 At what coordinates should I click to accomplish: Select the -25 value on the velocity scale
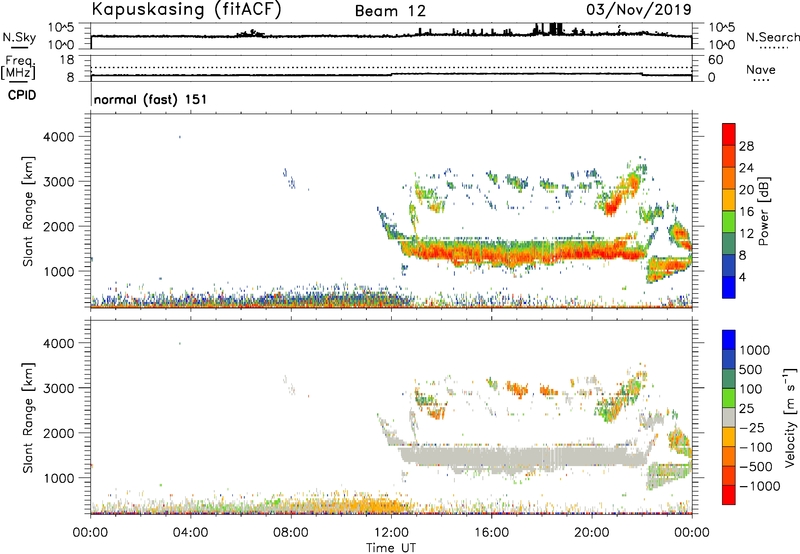click(752, 428)
